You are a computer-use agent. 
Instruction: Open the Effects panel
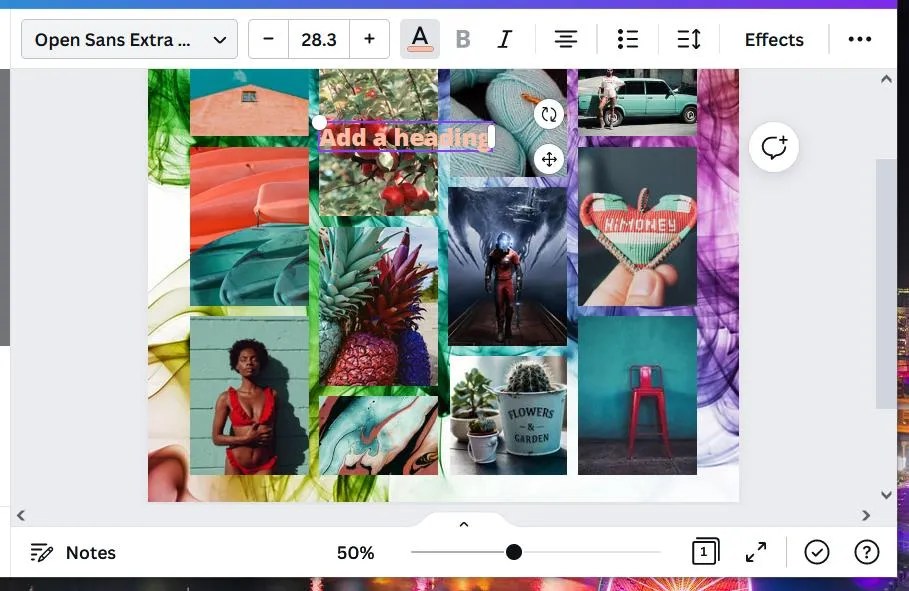(x=773, y=39)
